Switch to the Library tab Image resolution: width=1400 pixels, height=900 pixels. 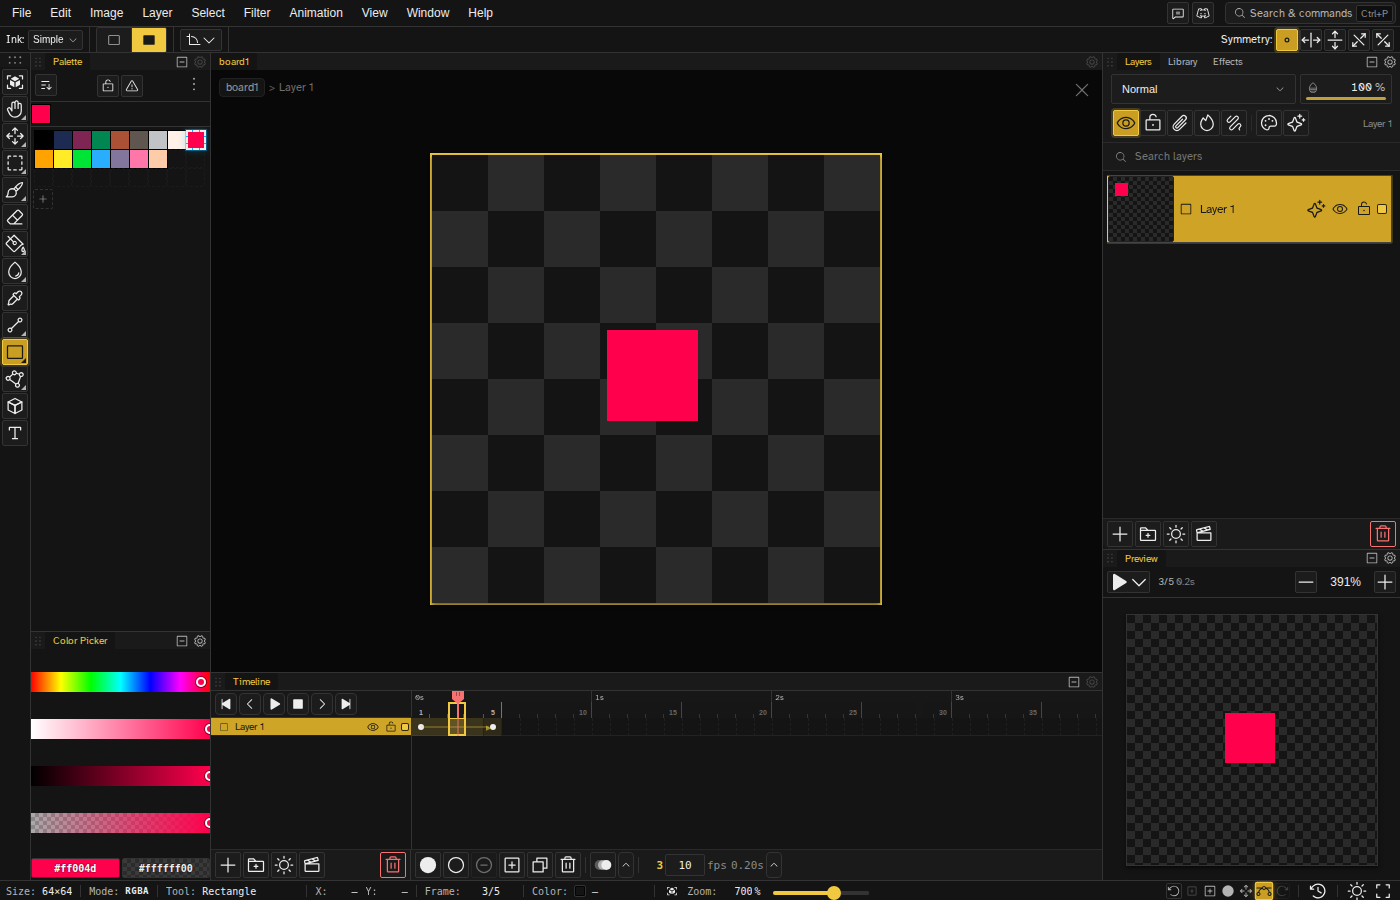tap(1182, 62)
